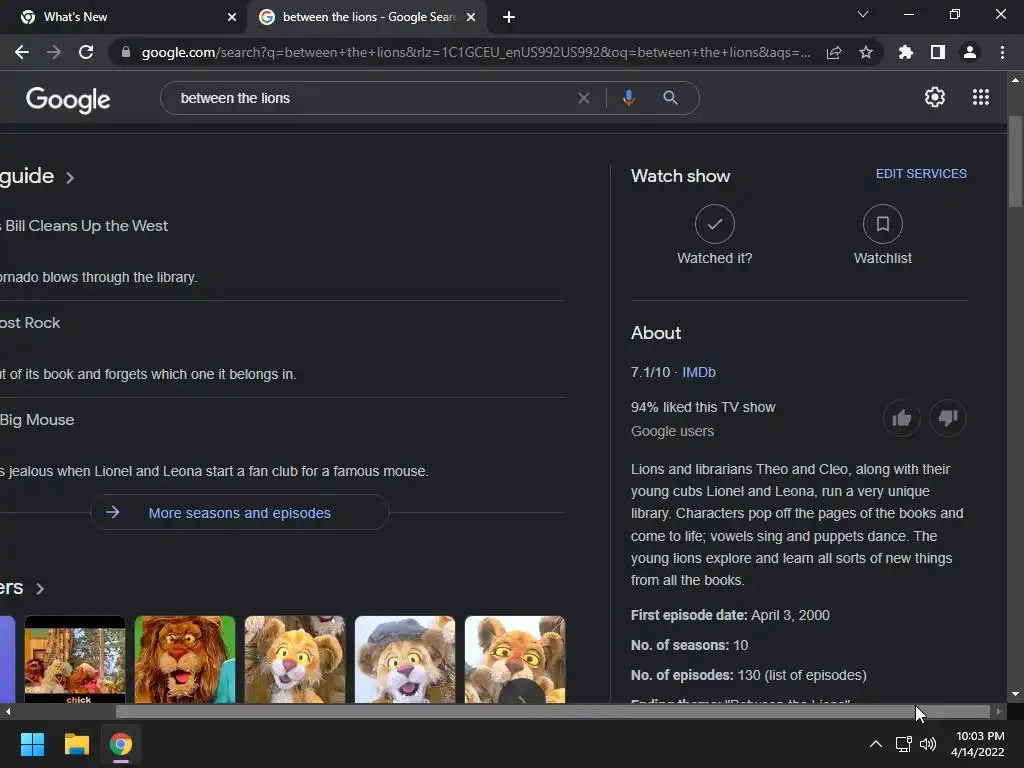Open Chrome three-dot menu
Image resolution: width=1024 pixels, height=768 pixels.
click(1002, 52)
